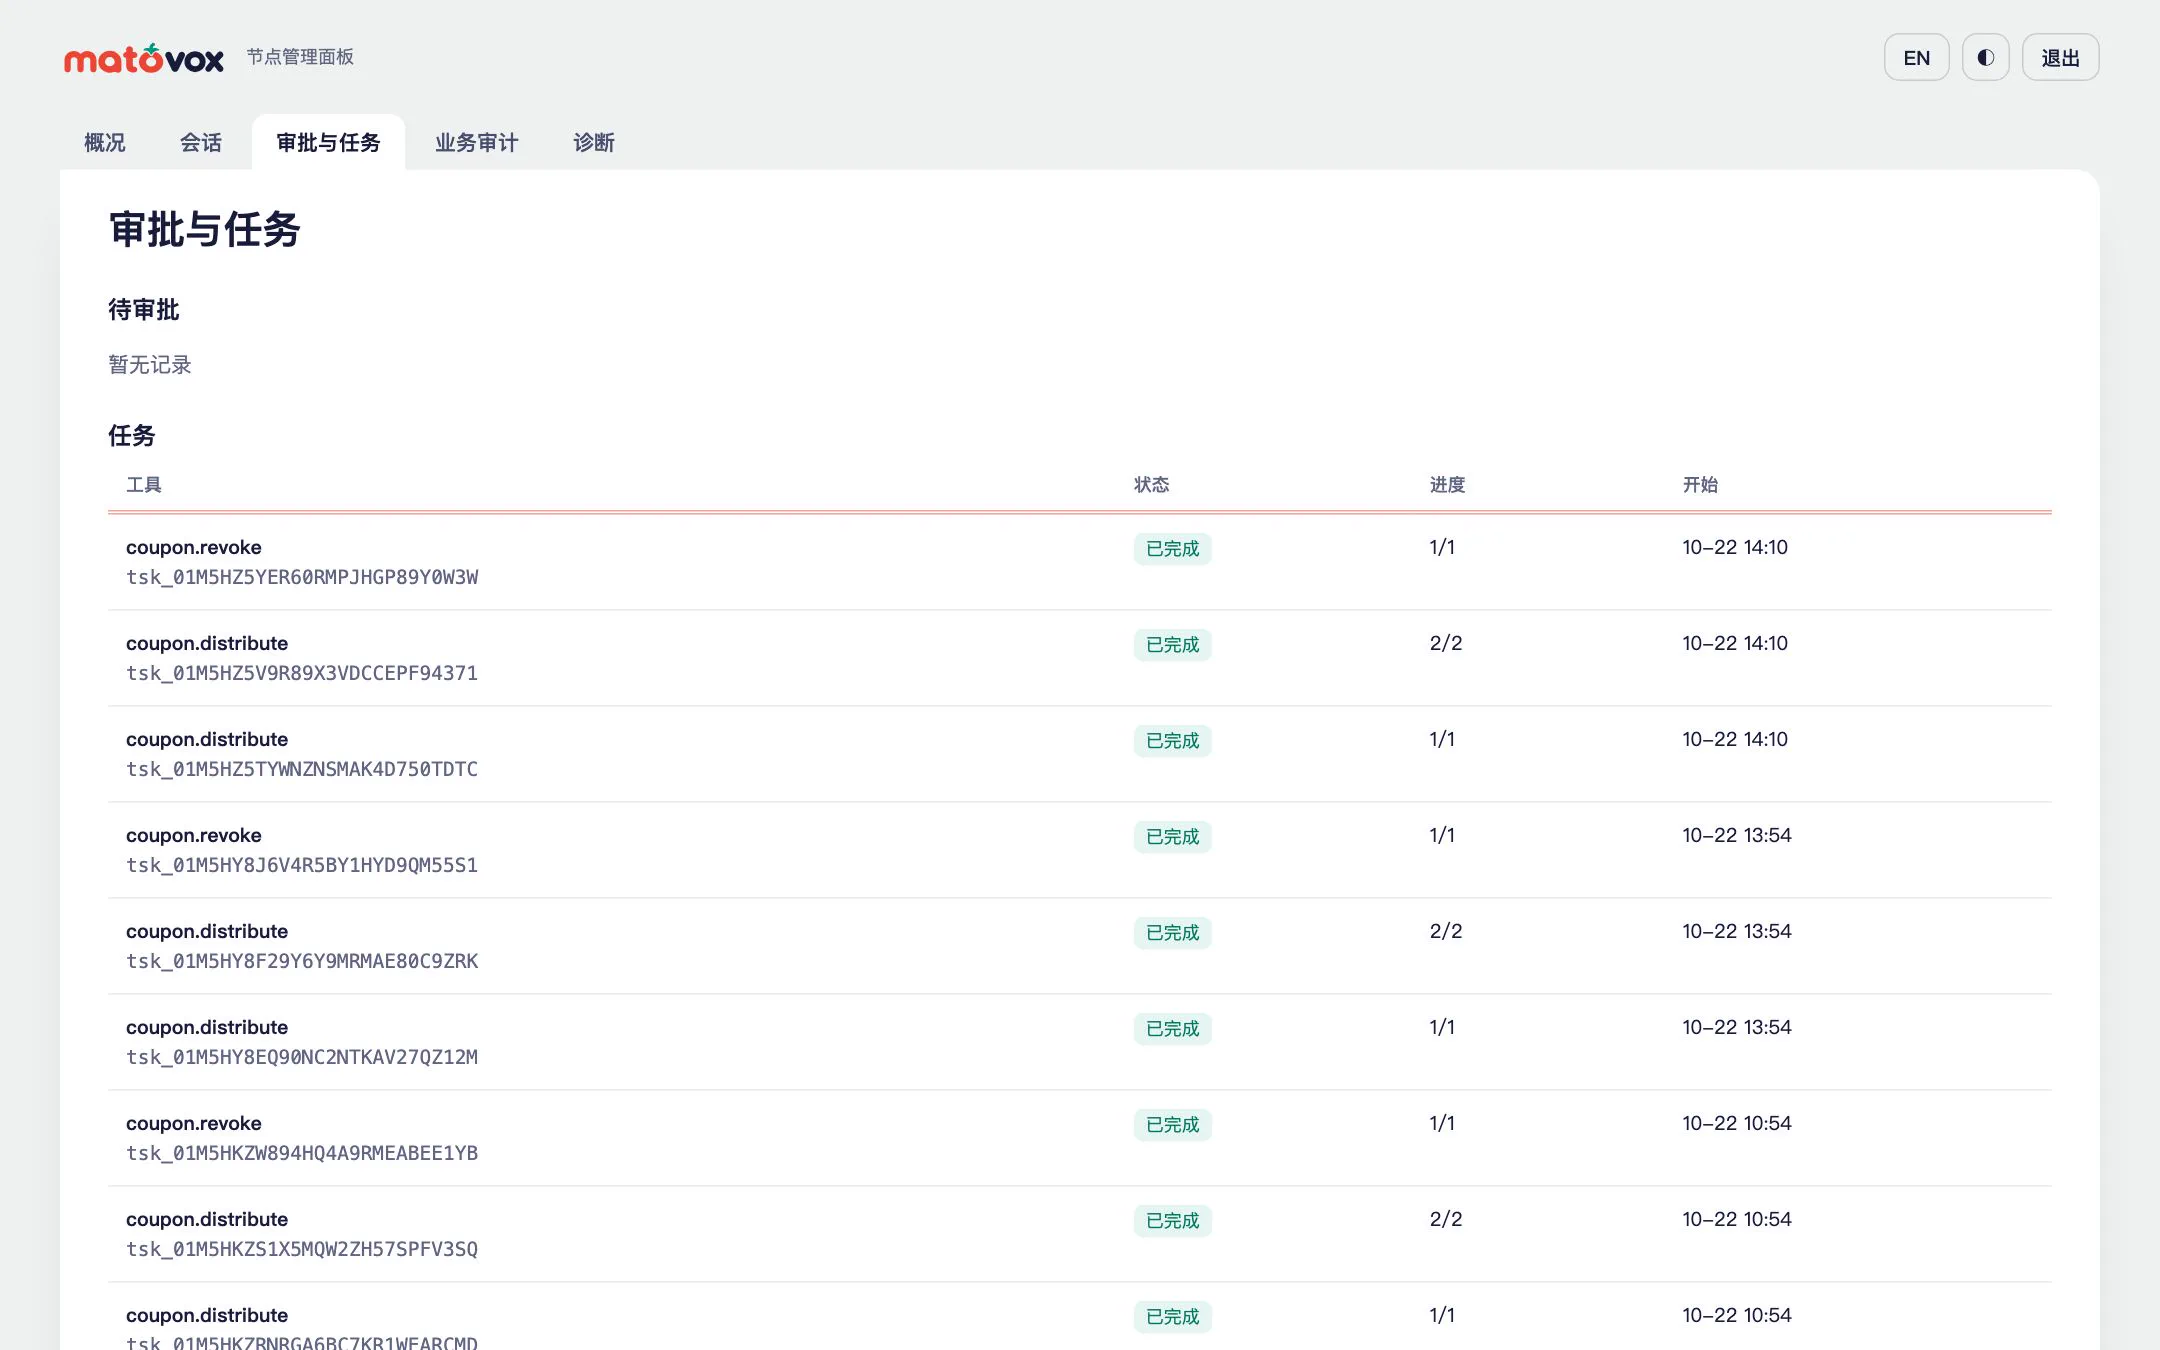Viewport: 2160px width, 1350px height.
Task: Click progress 1/1 in tsk_01M5HZ5YER60 row
Action: pos(1442,547)
